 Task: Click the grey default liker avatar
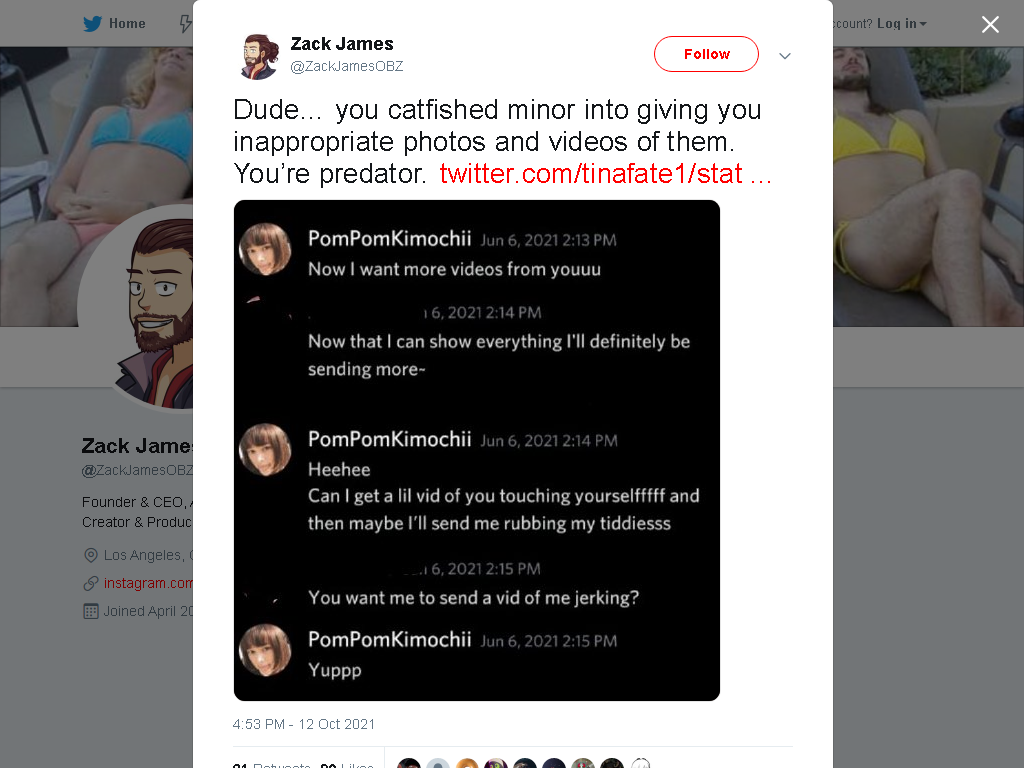tap(438, 763)
